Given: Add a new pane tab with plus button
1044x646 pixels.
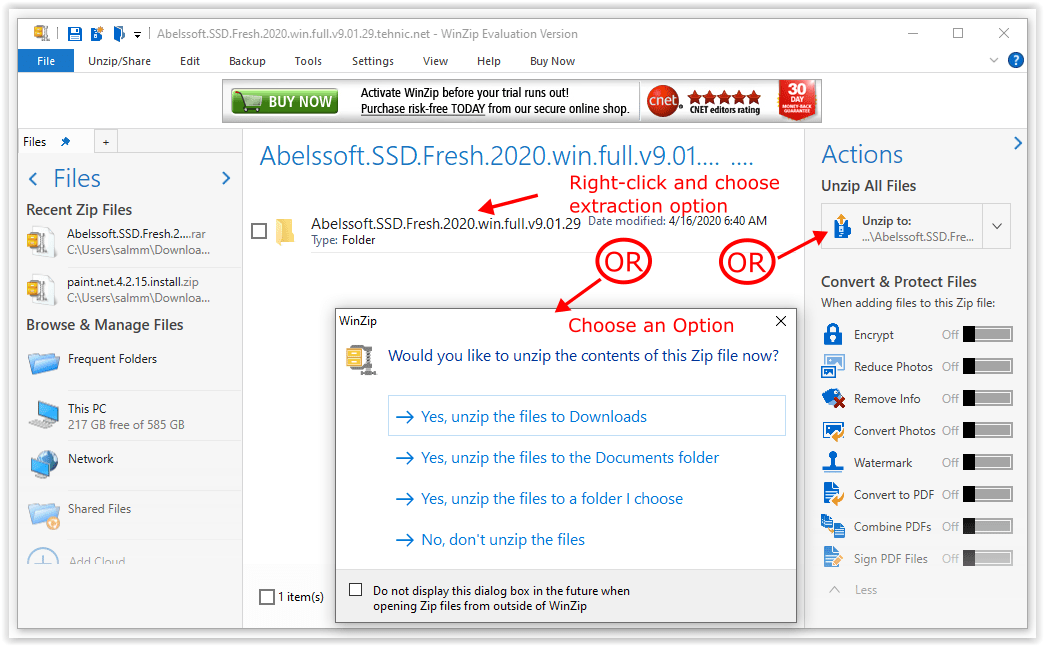Looking at the screenshot, I should (x=106, y=142).
